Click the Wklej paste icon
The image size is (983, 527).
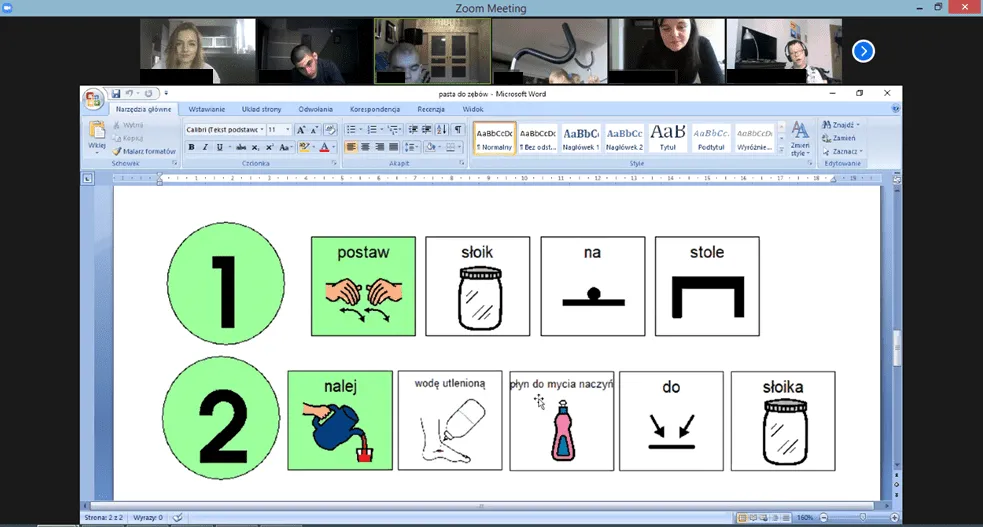[x=97, y=134]
